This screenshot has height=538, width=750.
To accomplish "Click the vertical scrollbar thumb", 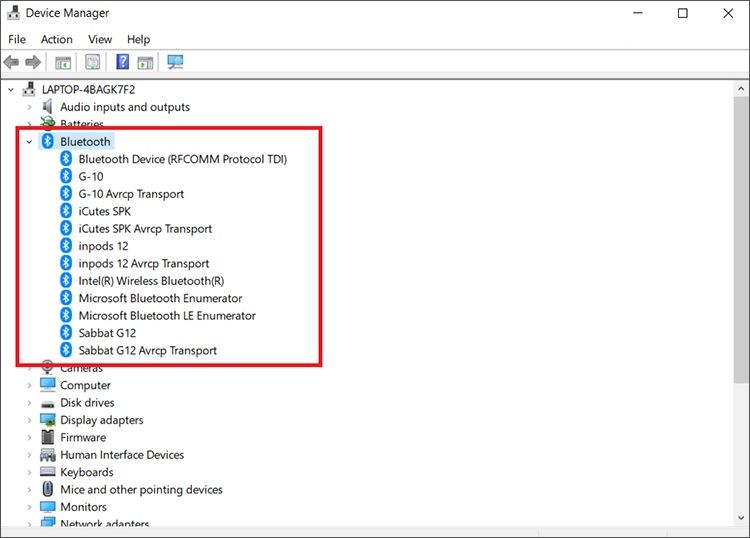I will coord(741,239).
